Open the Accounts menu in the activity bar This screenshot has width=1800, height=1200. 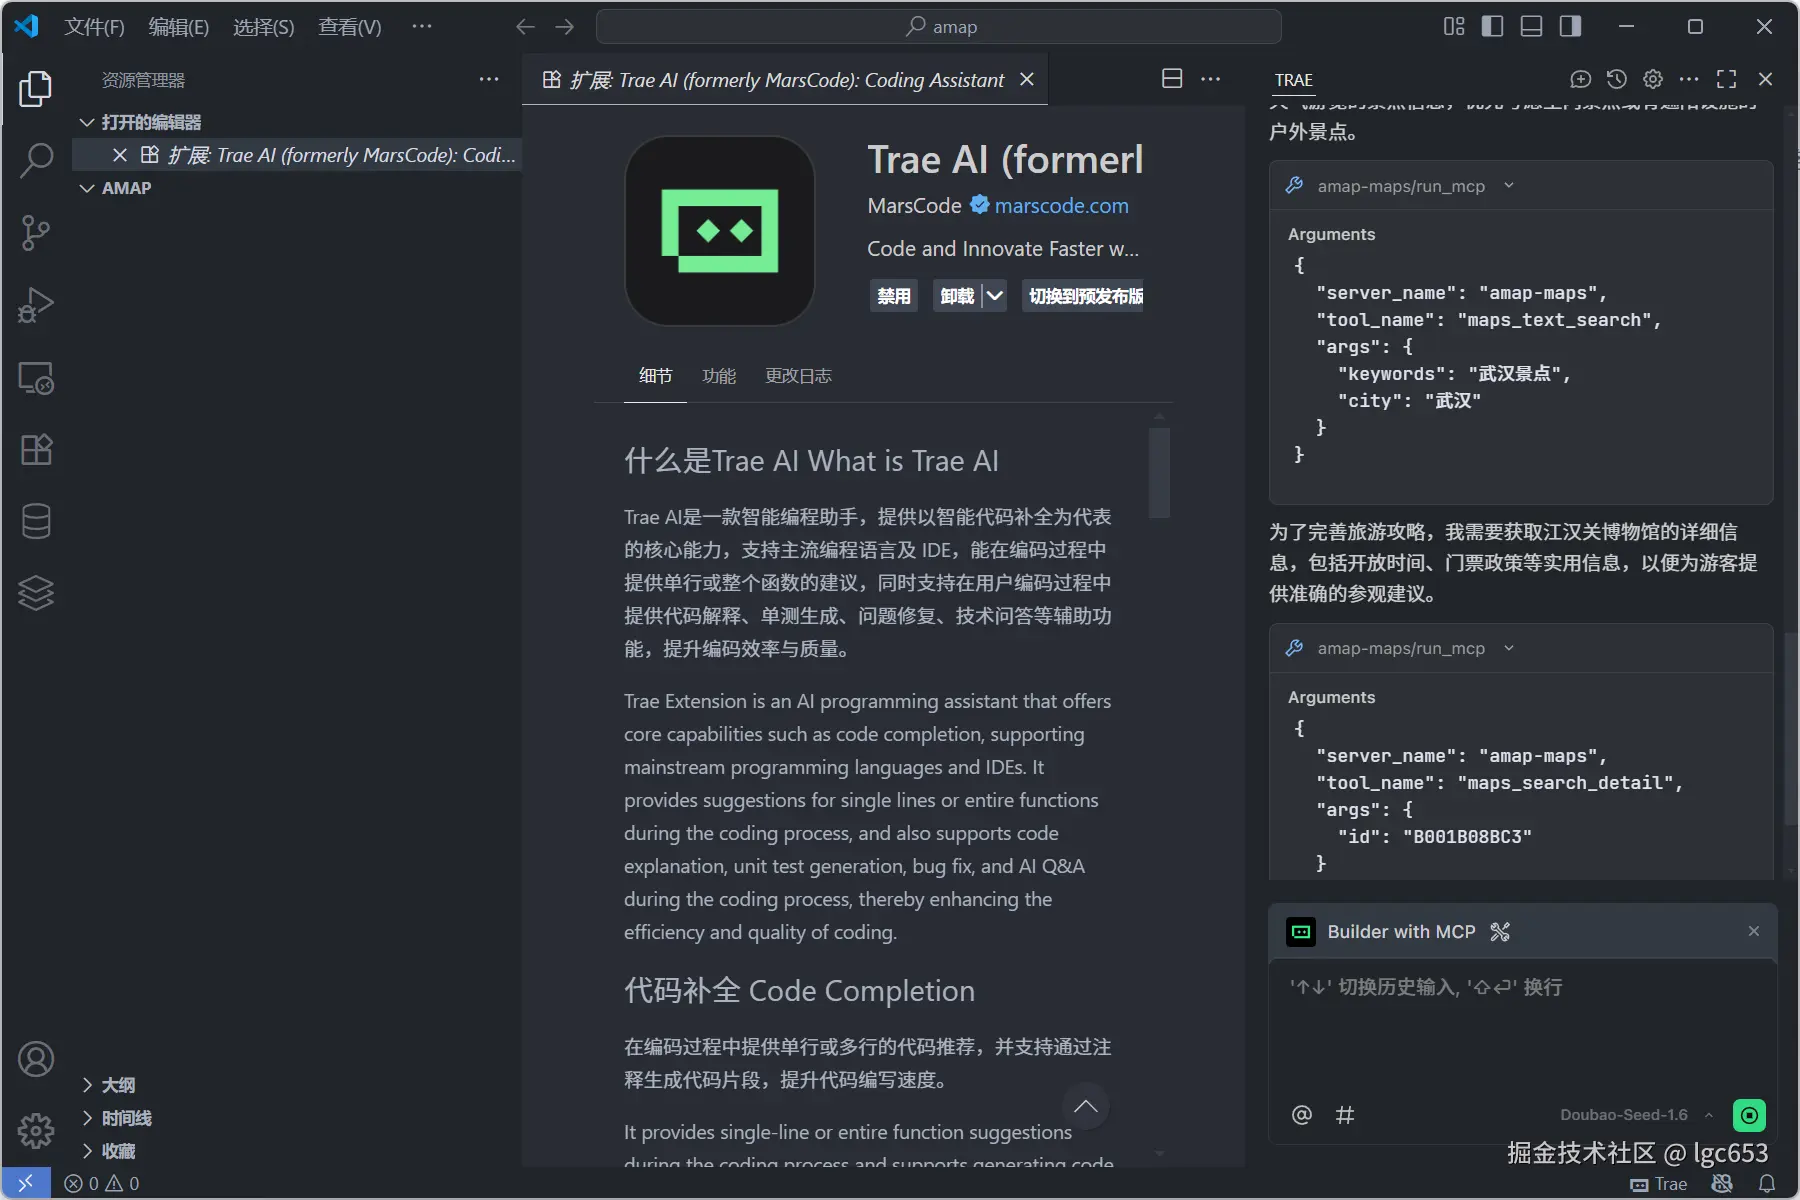tap(36, 1059)
